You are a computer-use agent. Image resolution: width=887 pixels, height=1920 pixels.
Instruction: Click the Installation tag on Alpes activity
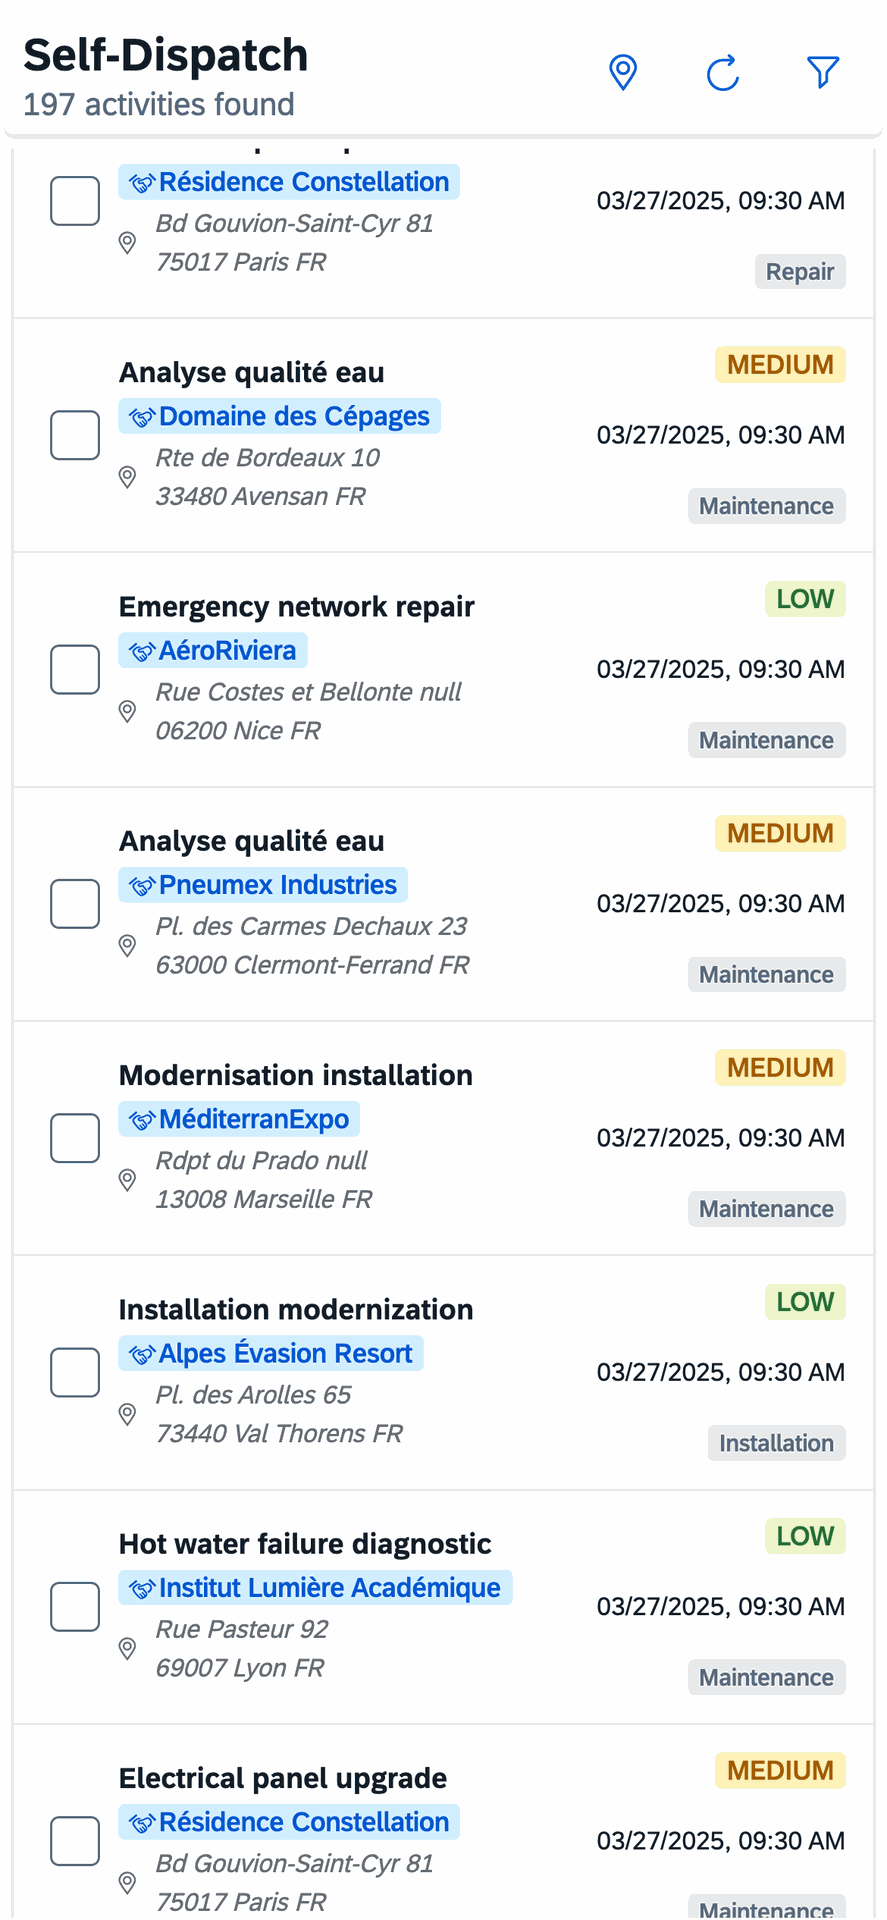(x=776, y=1443)
